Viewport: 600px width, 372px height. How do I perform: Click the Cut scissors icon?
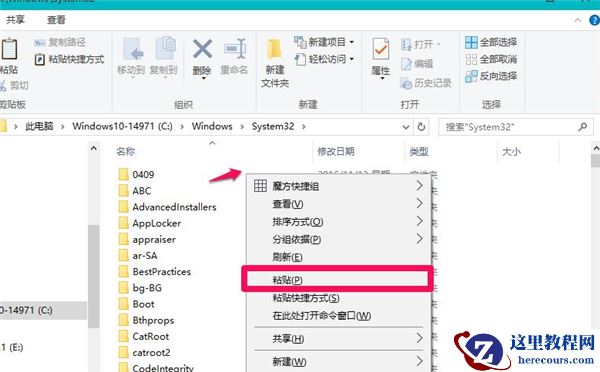[3, 85]
